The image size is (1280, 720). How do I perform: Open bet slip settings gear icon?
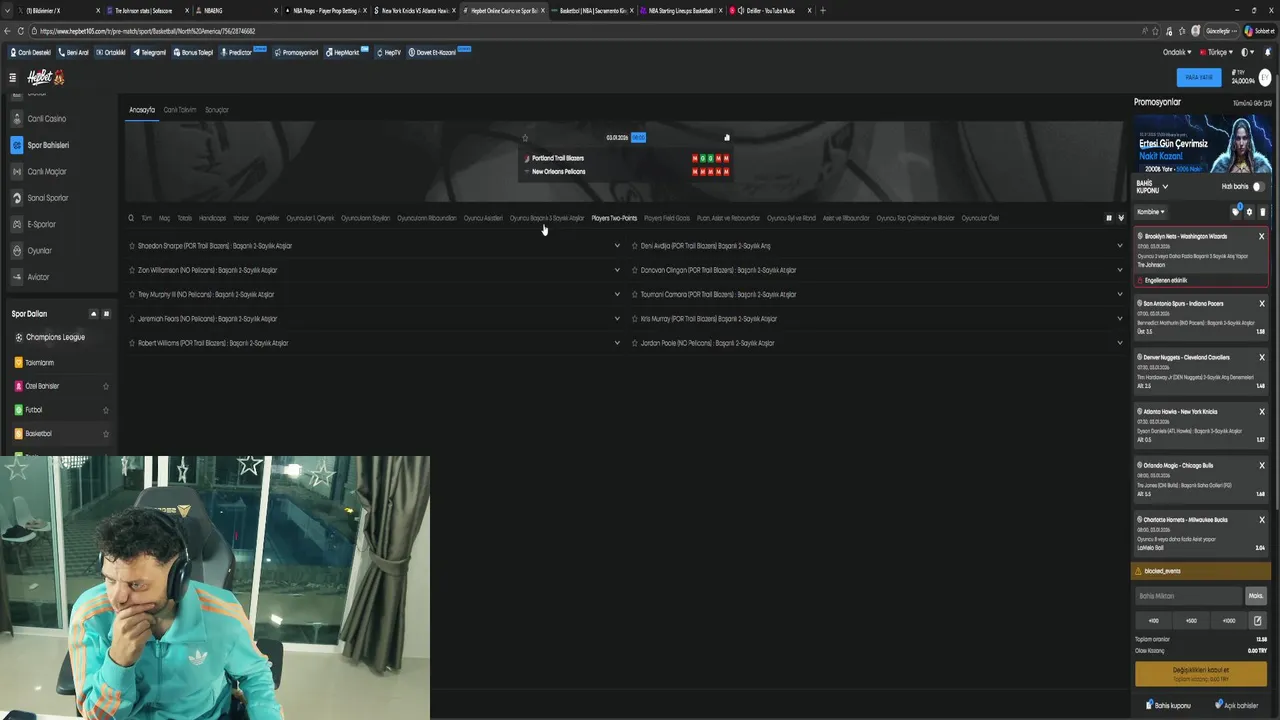[x=1249, y=212]
